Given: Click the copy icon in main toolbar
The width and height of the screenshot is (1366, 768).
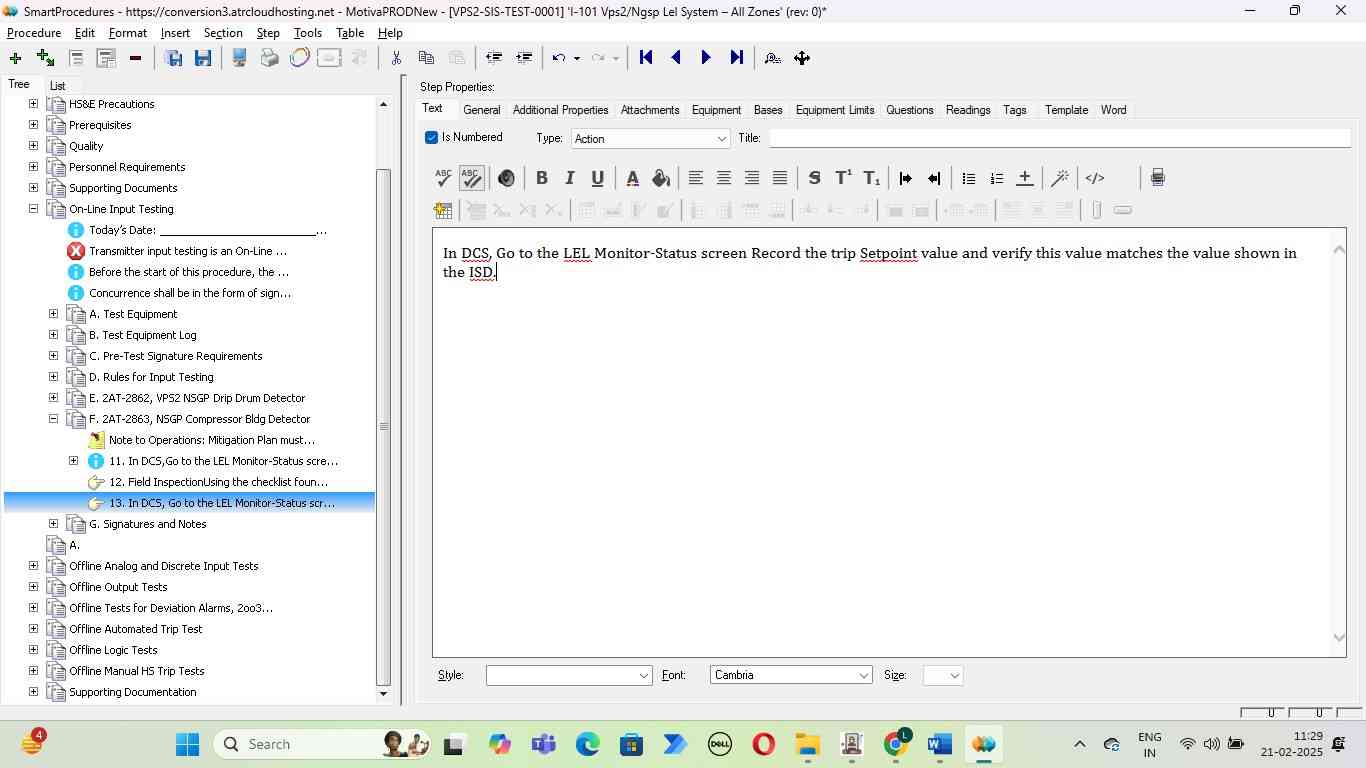Looking at the screenshot, I should point(426,58).
